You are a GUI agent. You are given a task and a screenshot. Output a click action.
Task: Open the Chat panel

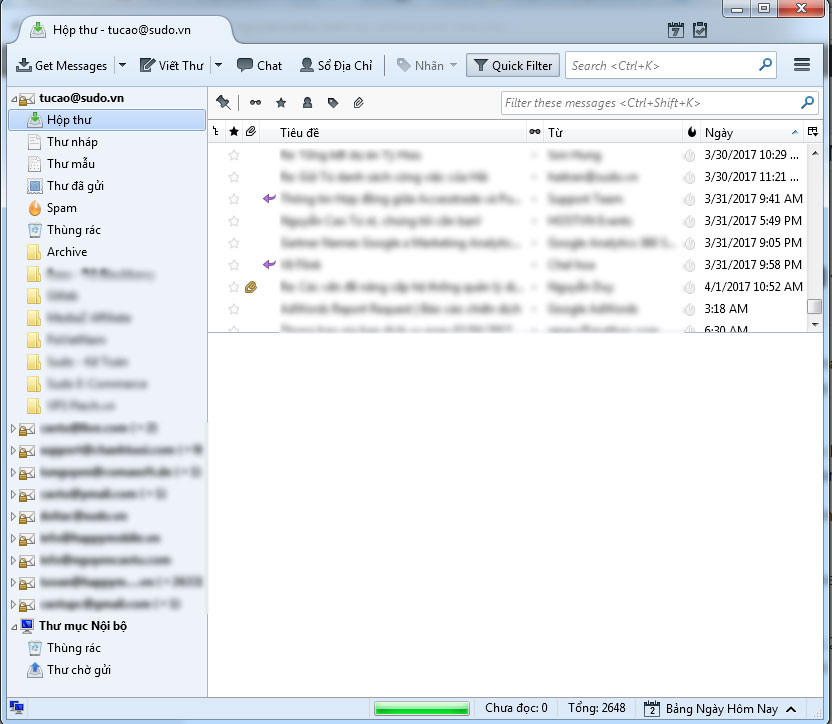coord(259,65)
